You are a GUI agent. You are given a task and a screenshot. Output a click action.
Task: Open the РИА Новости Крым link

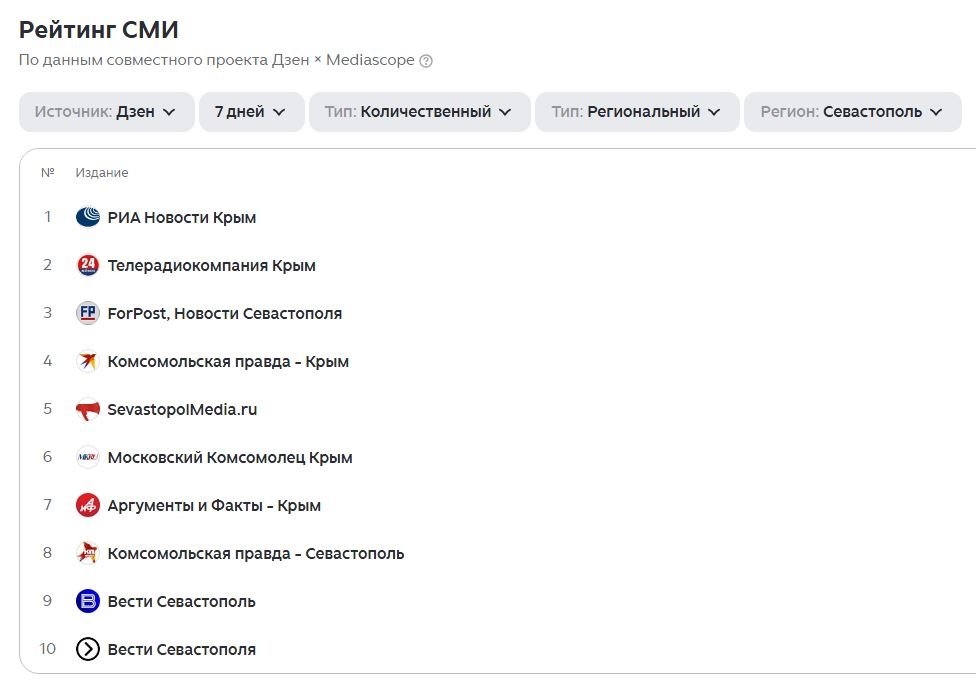click(x=182, y=218)
